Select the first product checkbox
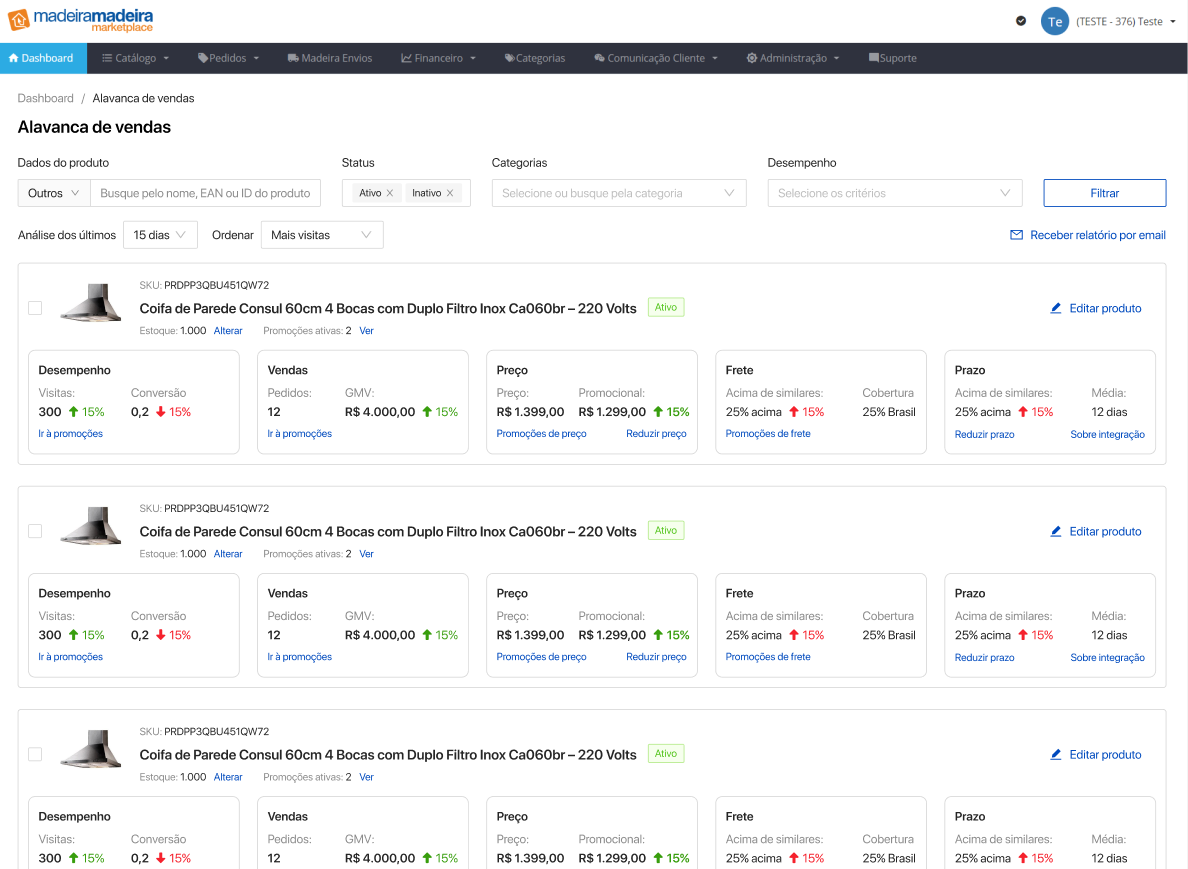 (x=35, y=308)
